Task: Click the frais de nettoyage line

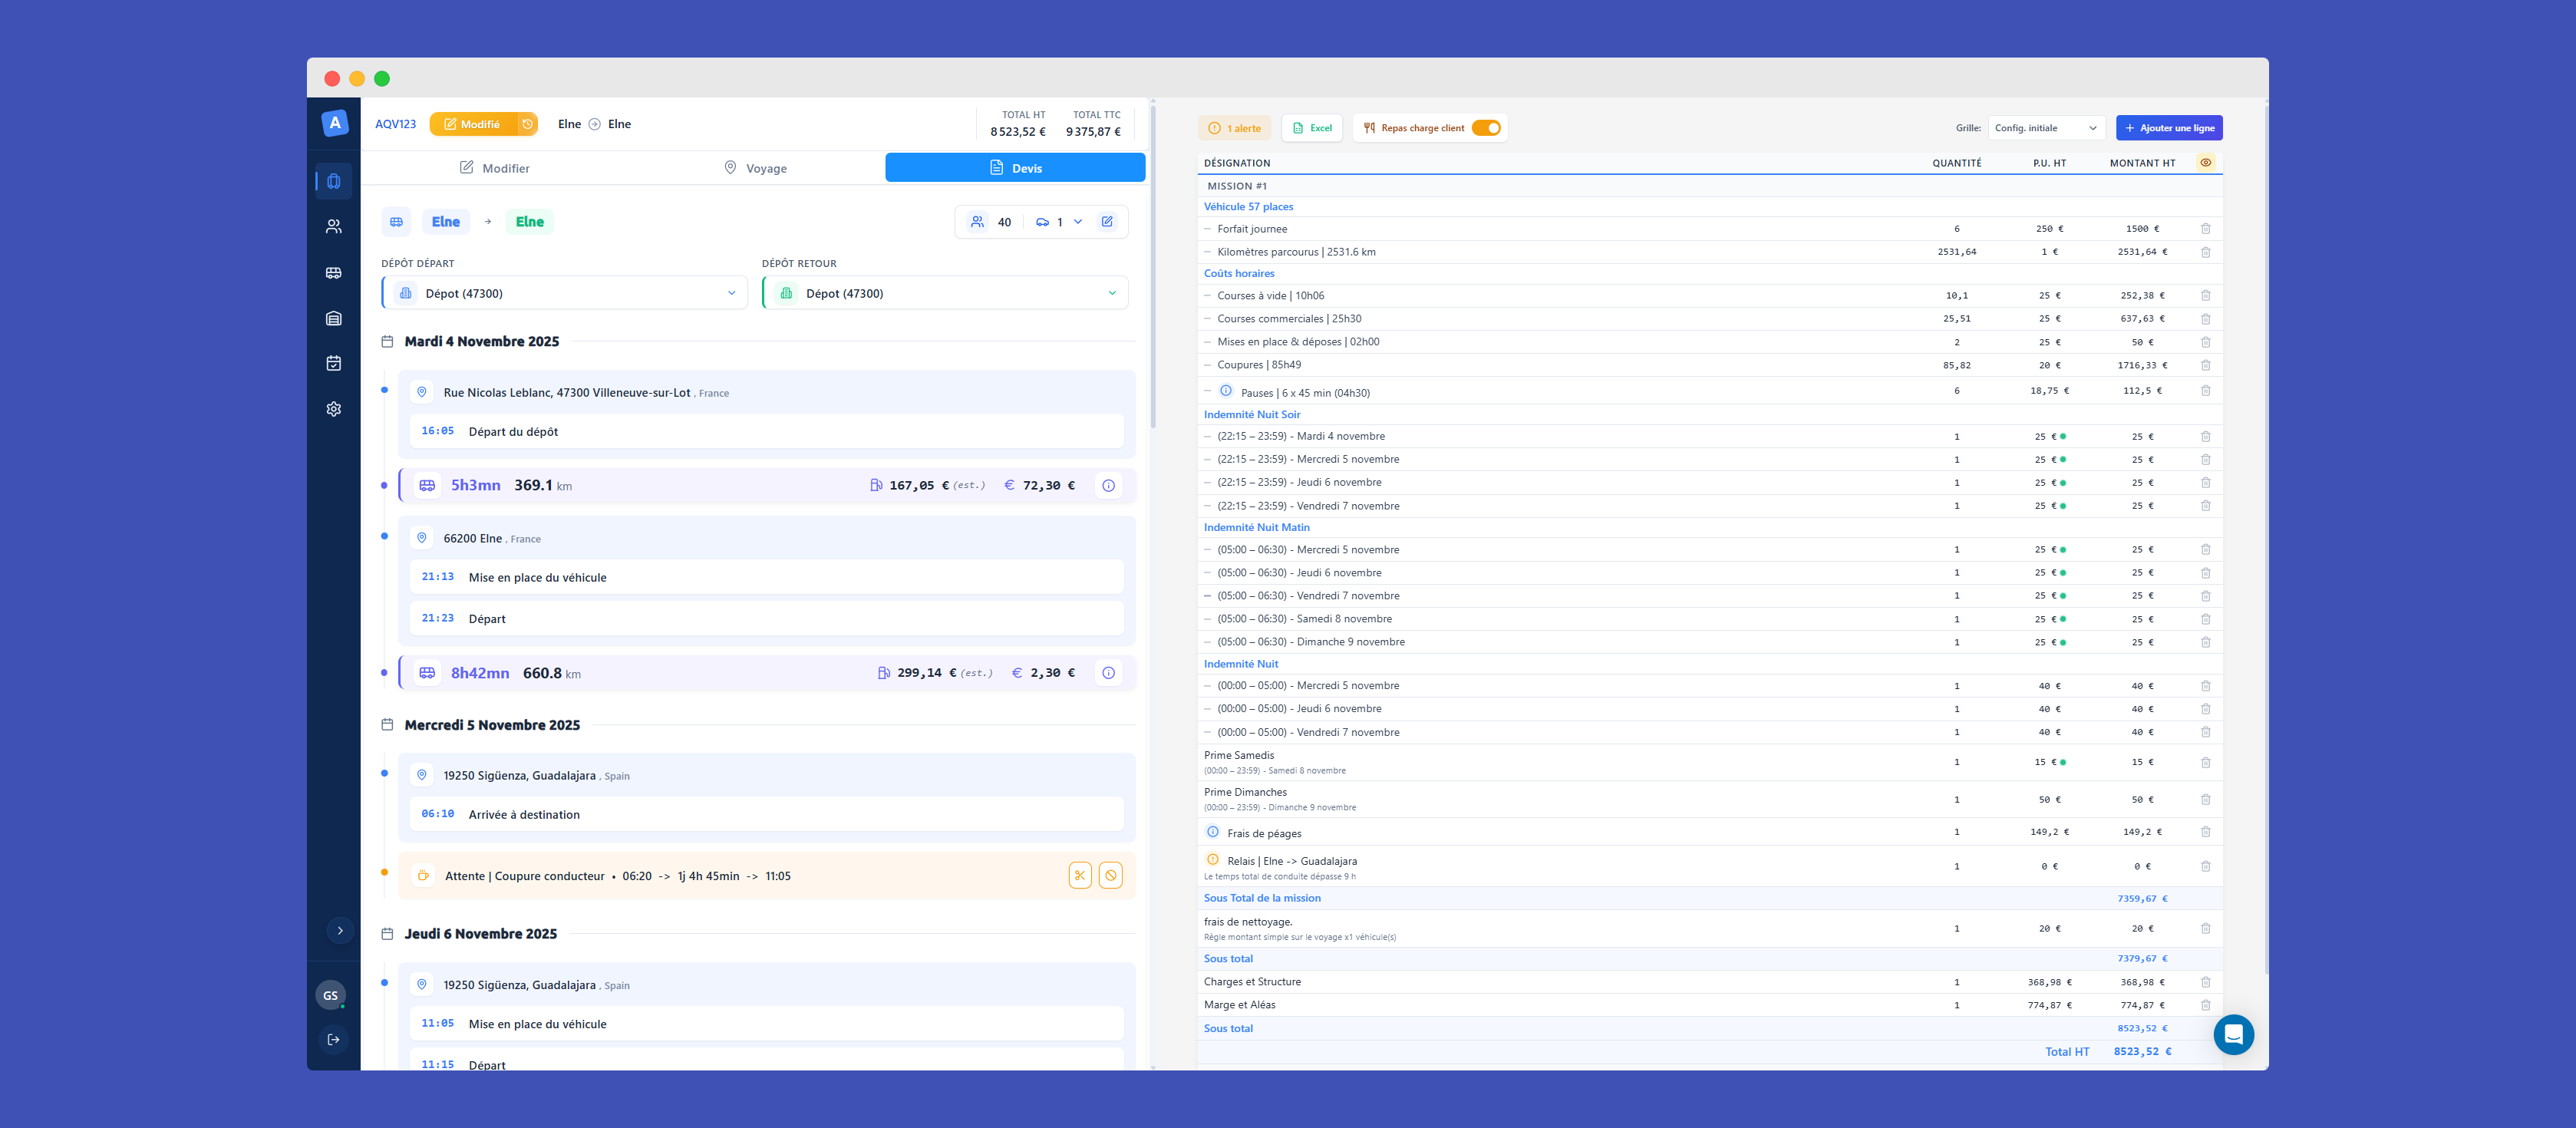Action: (x=1709, y=928)
